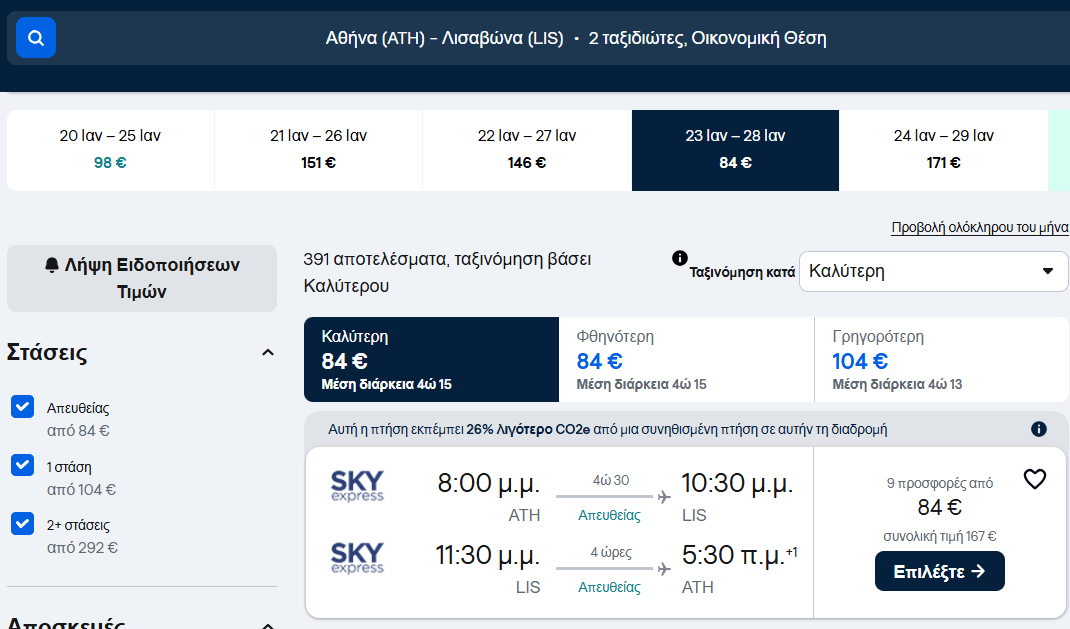This screenshot has width=1070, height=629.
Task: Uncheck the Απευθείας direct flights checkbox
Action: click(23, 407)
